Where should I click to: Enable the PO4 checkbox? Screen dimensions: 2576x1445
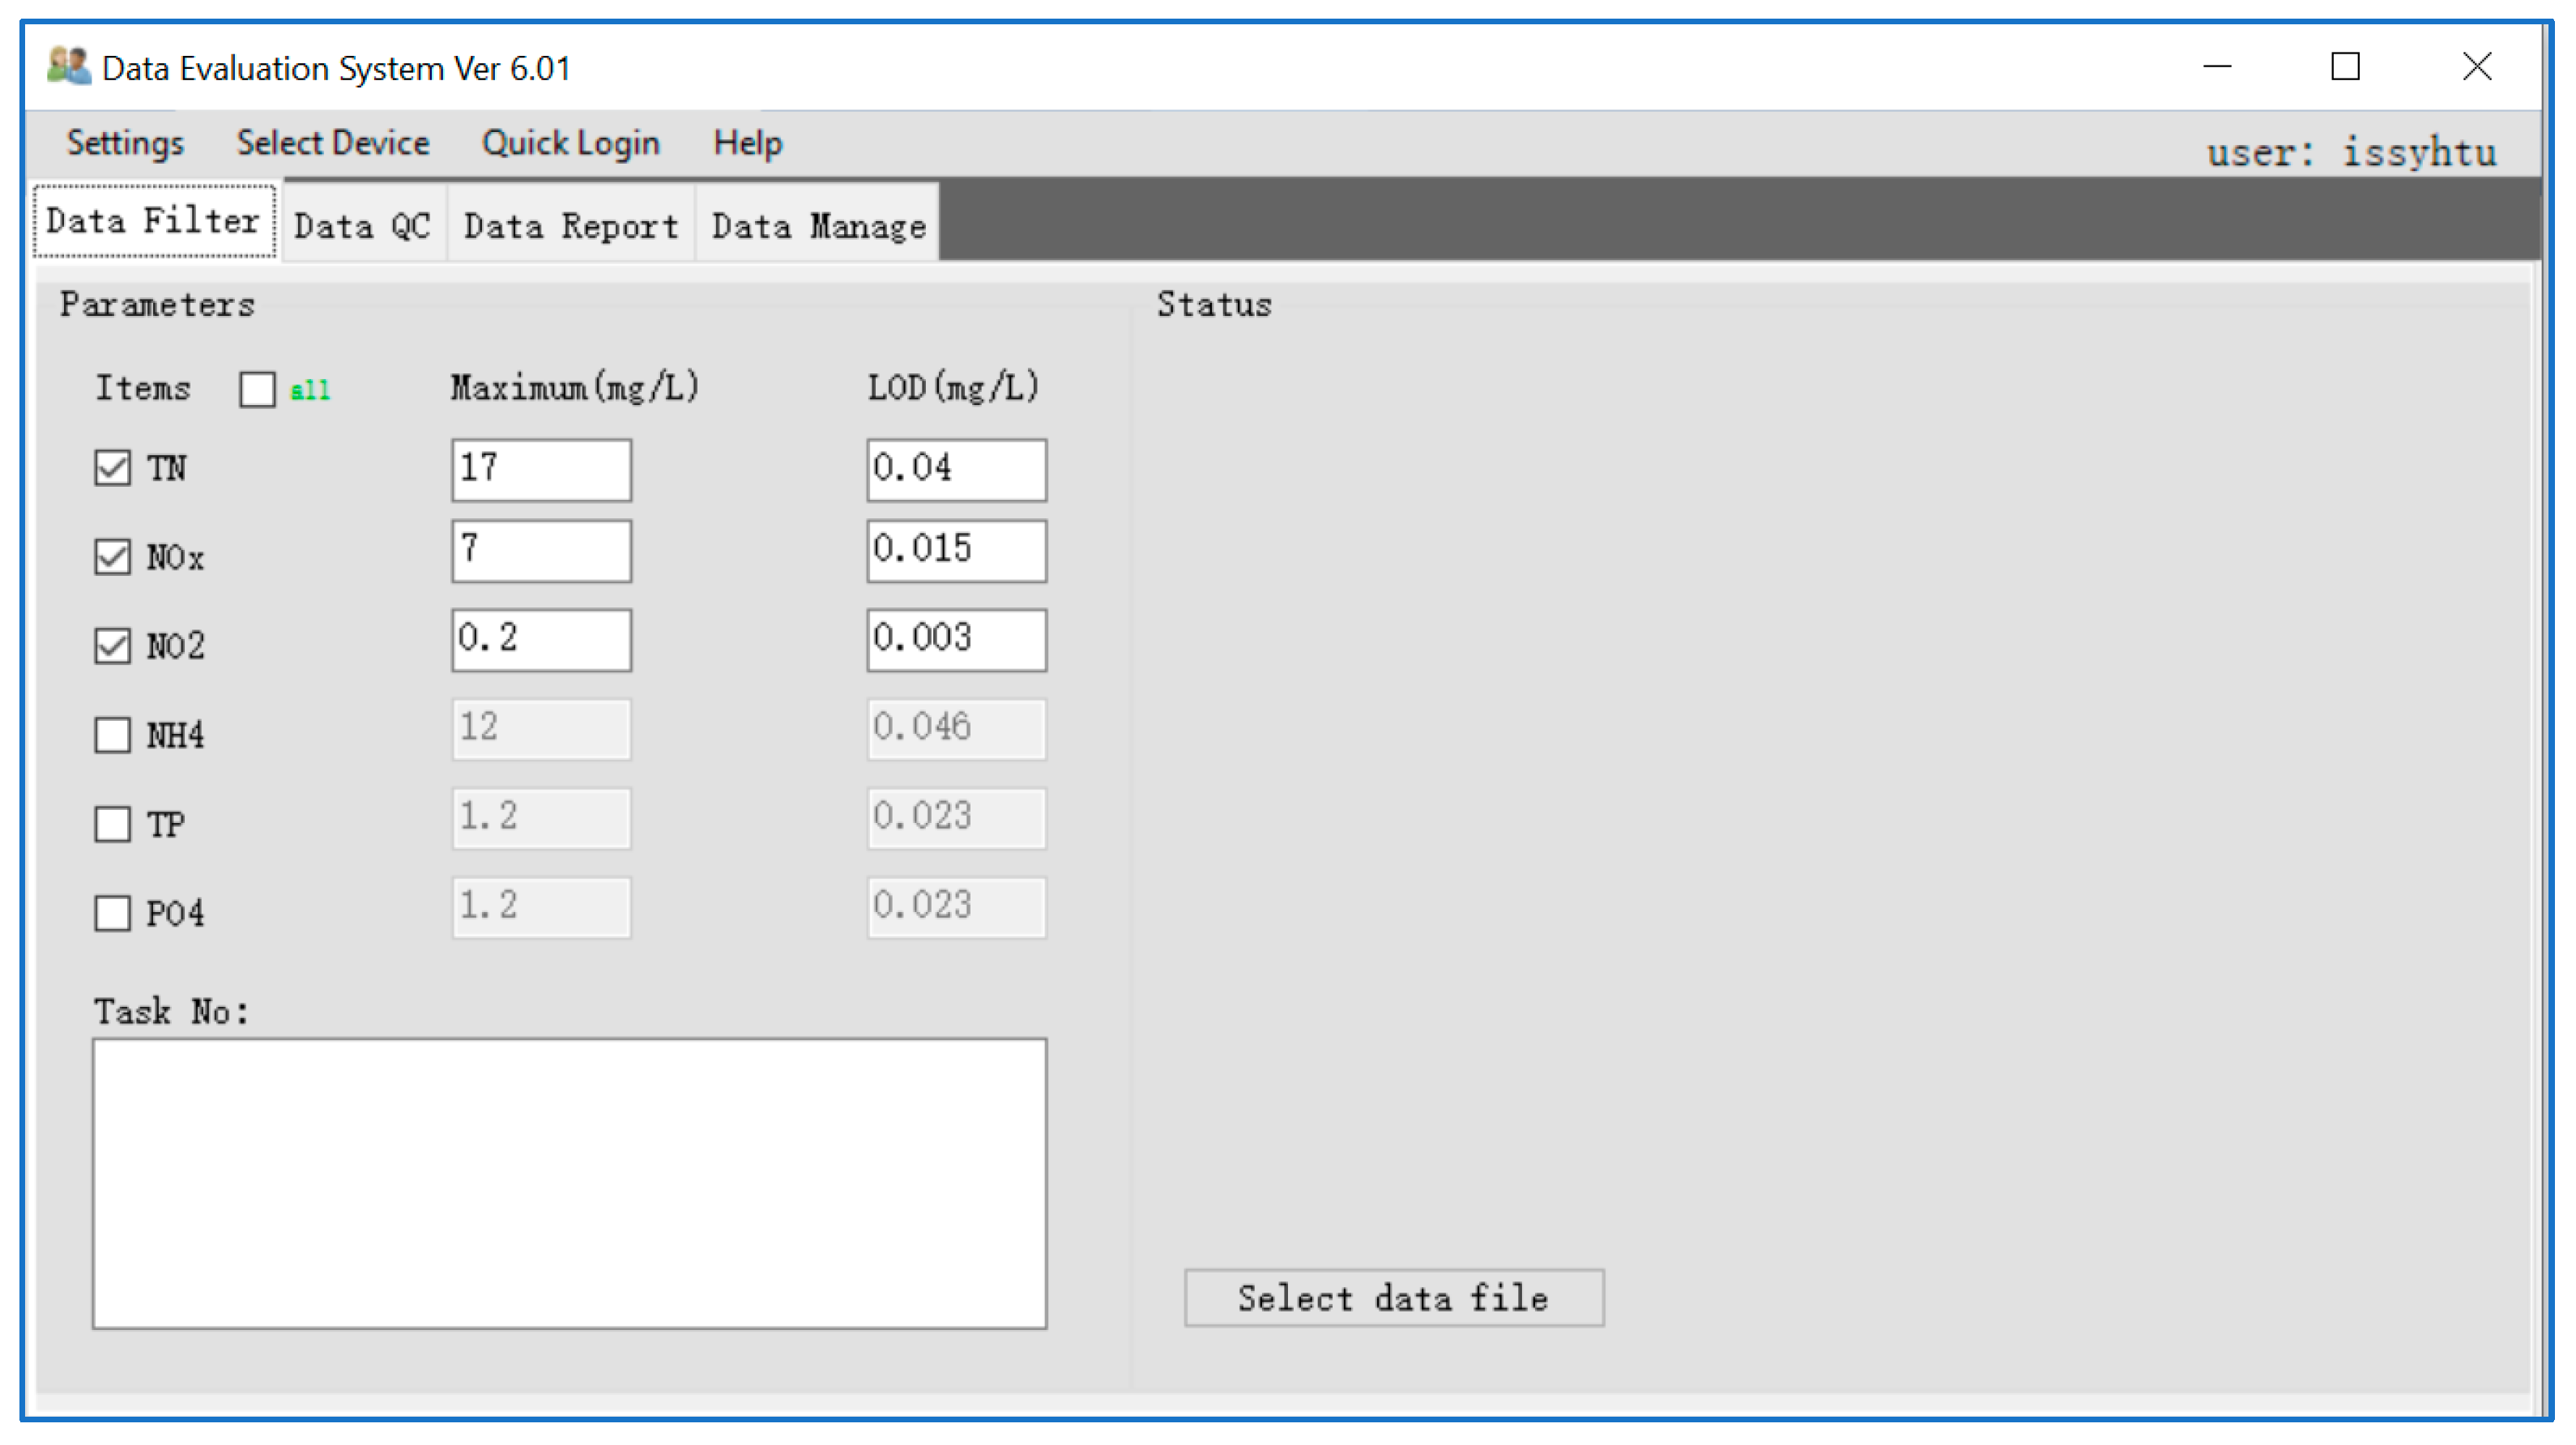(x=112, y=913)
